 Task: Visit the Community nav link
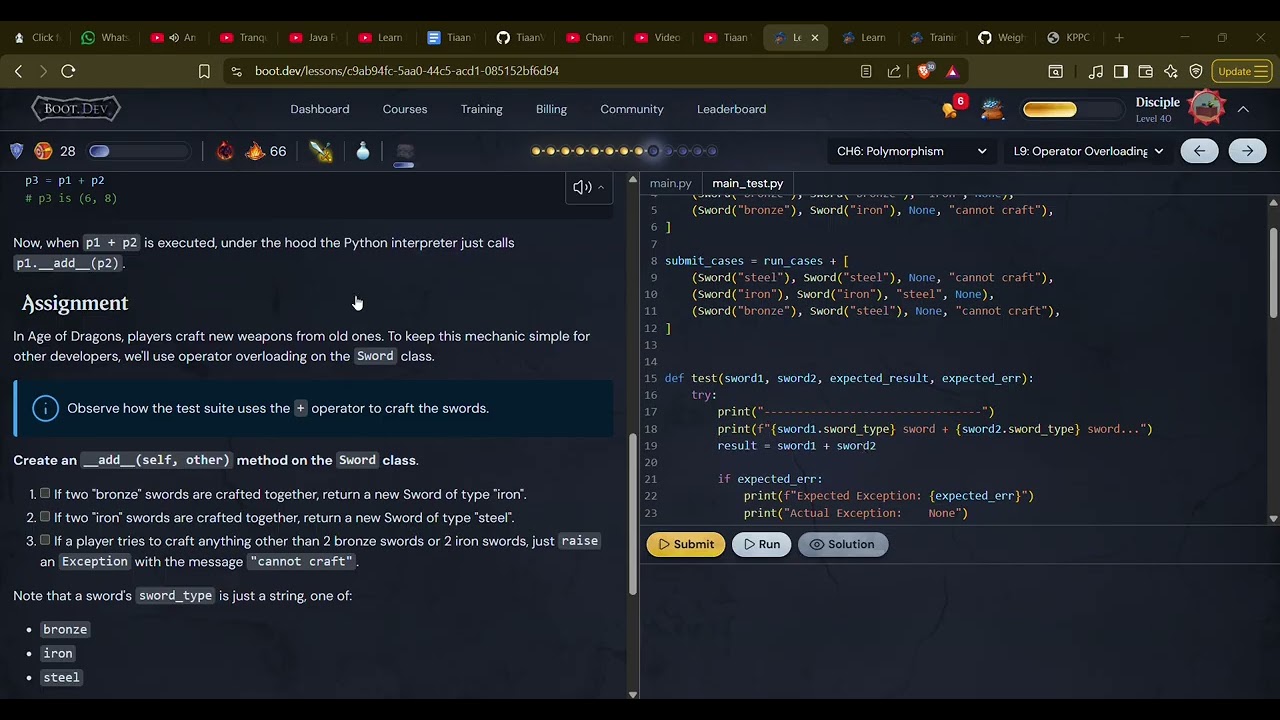pyautogui.click(x=632, y=109)
